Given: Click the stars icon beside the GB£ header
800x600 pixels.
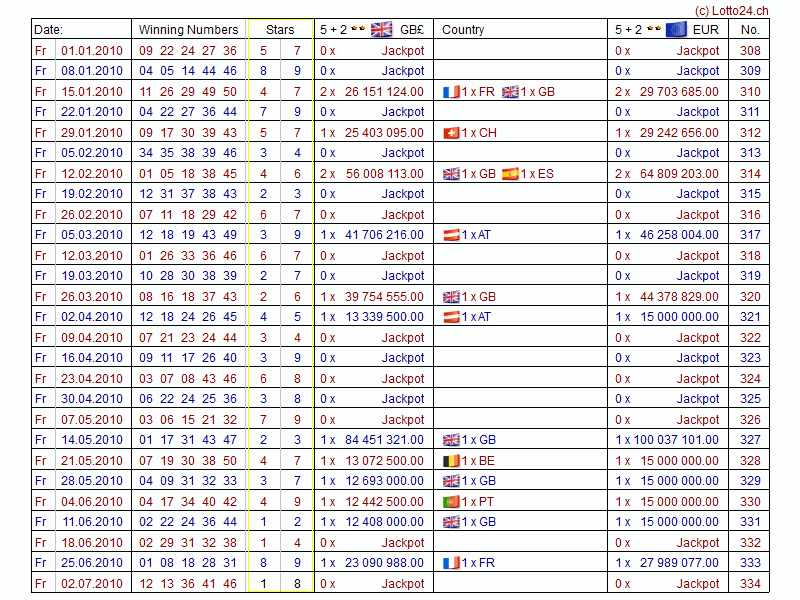Looking at the screenshot, I should point(356,30).
